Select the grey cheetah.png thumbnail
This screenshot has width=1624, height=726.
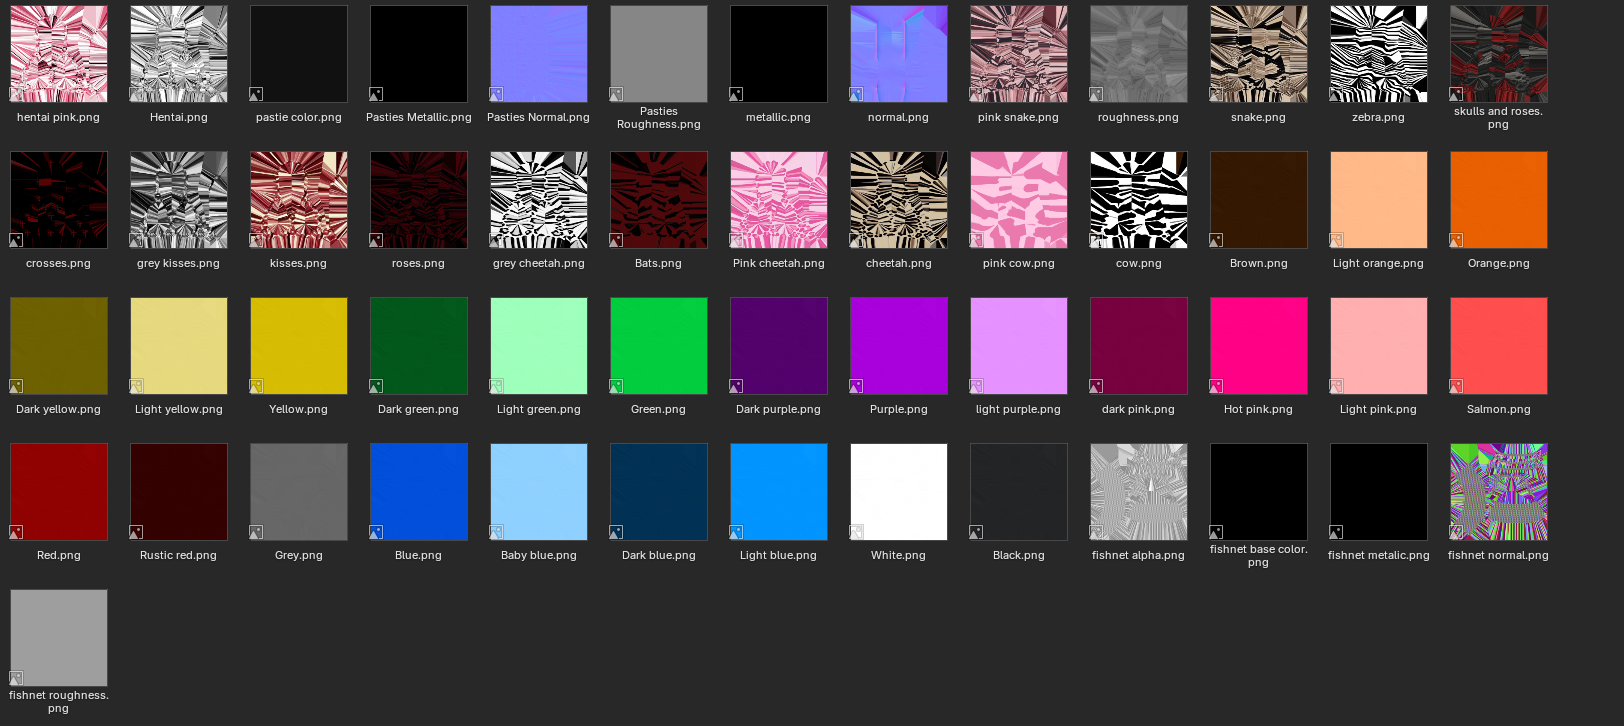539,200
